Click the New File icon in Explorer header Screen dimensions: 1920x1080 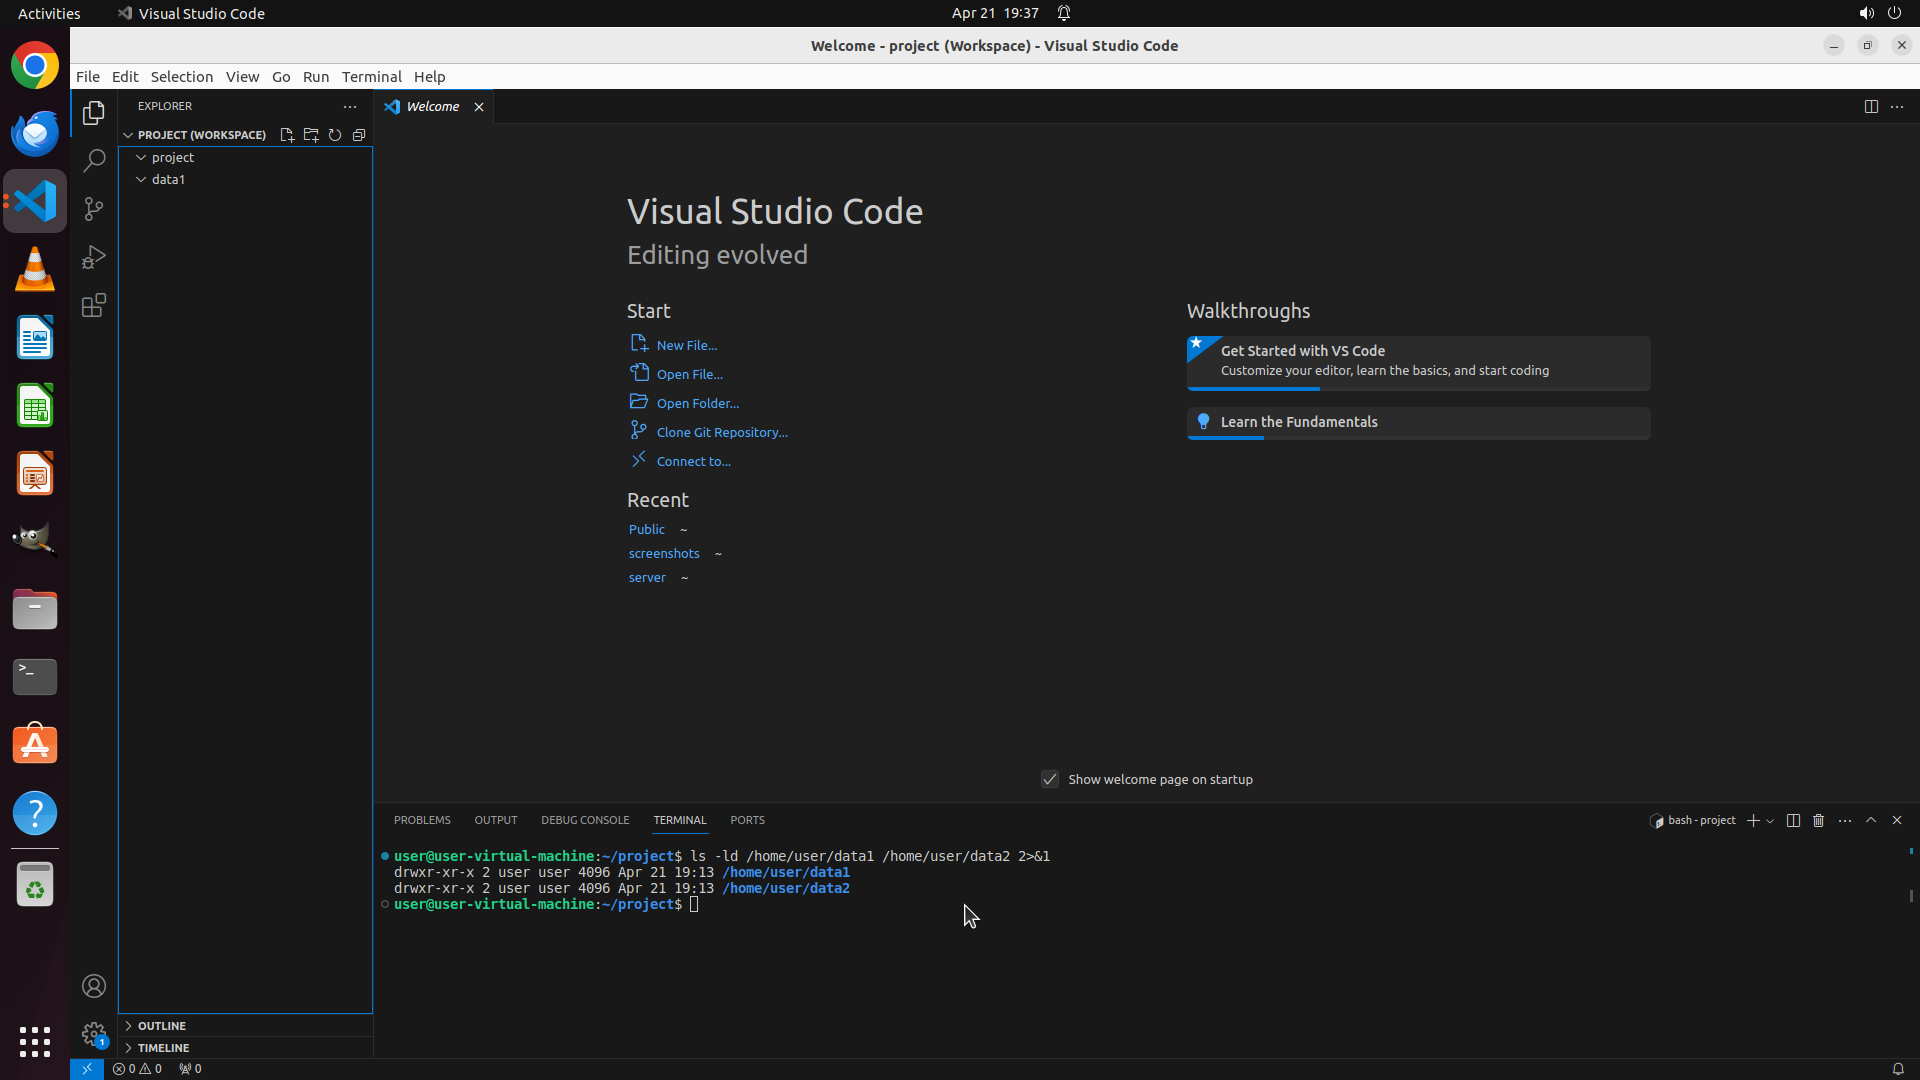pyautogui.click(x=287, y=135)
